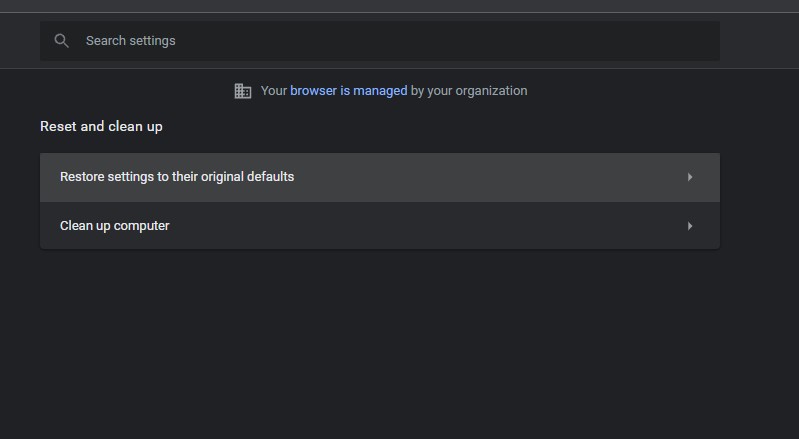Click the arrow icon beside Clean up computer
This screenshot has height=439, width=799.
tap(690, 226)
